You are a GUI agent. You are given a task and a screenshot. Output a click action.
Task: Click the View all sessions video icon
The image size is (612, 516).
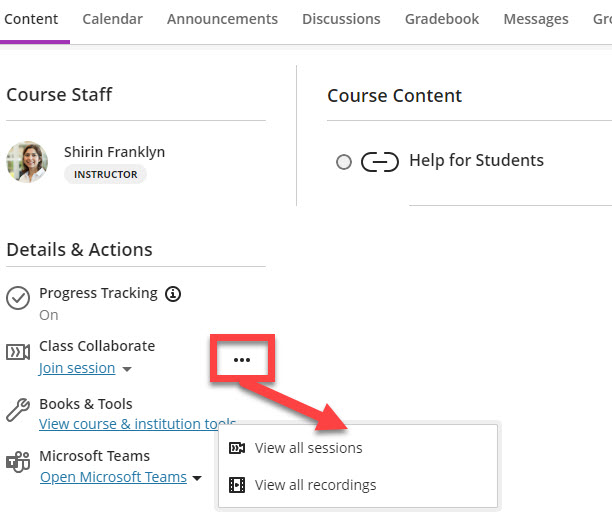237,448
